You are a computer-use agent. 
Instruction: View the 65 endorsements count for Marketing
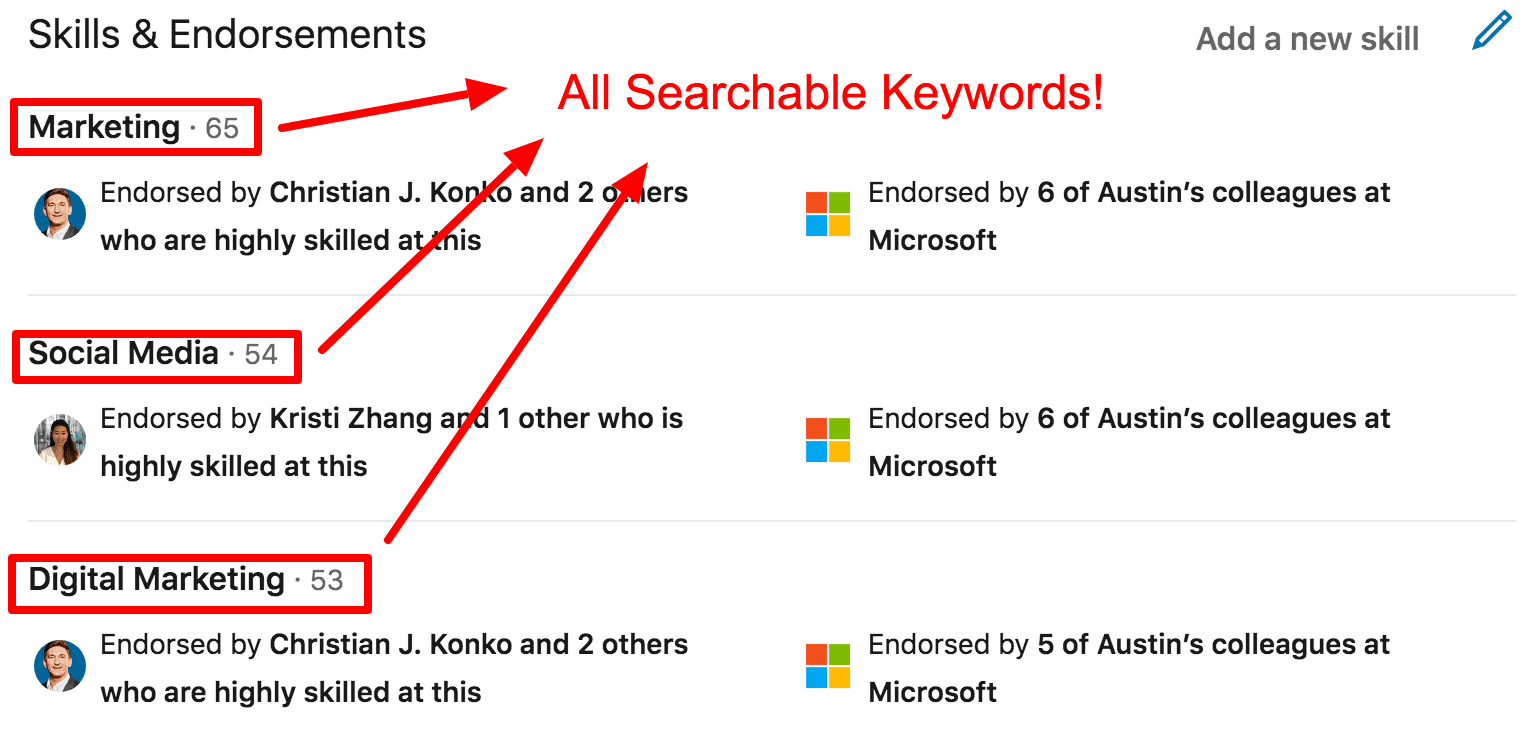click(x=222, y=129)
